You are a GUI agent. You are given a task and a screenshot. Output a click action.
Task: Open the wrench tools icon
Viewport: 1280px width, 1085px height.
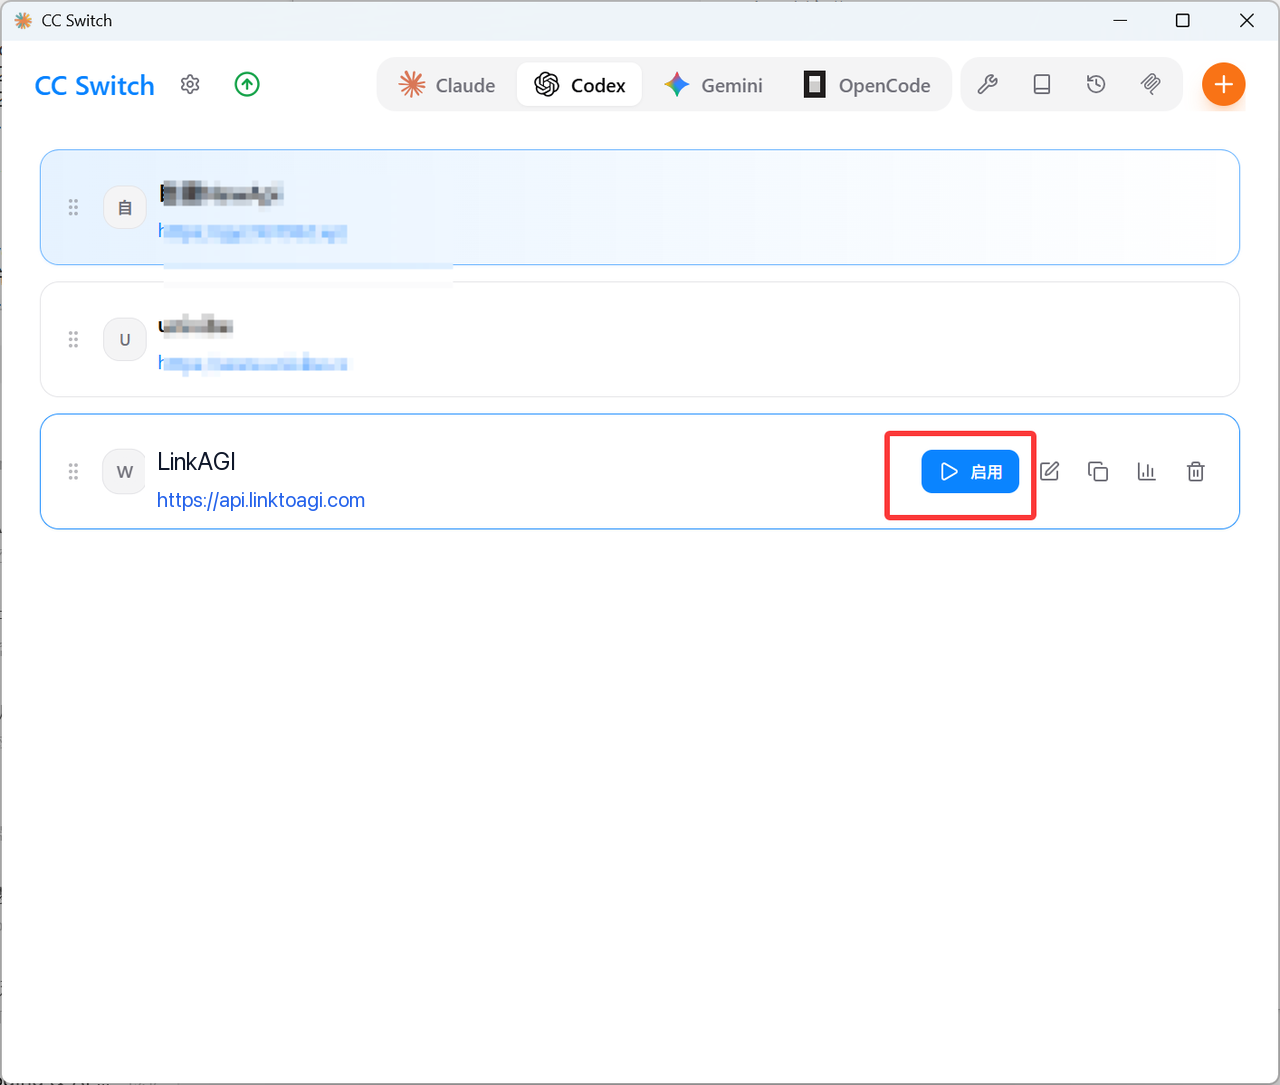988,85
